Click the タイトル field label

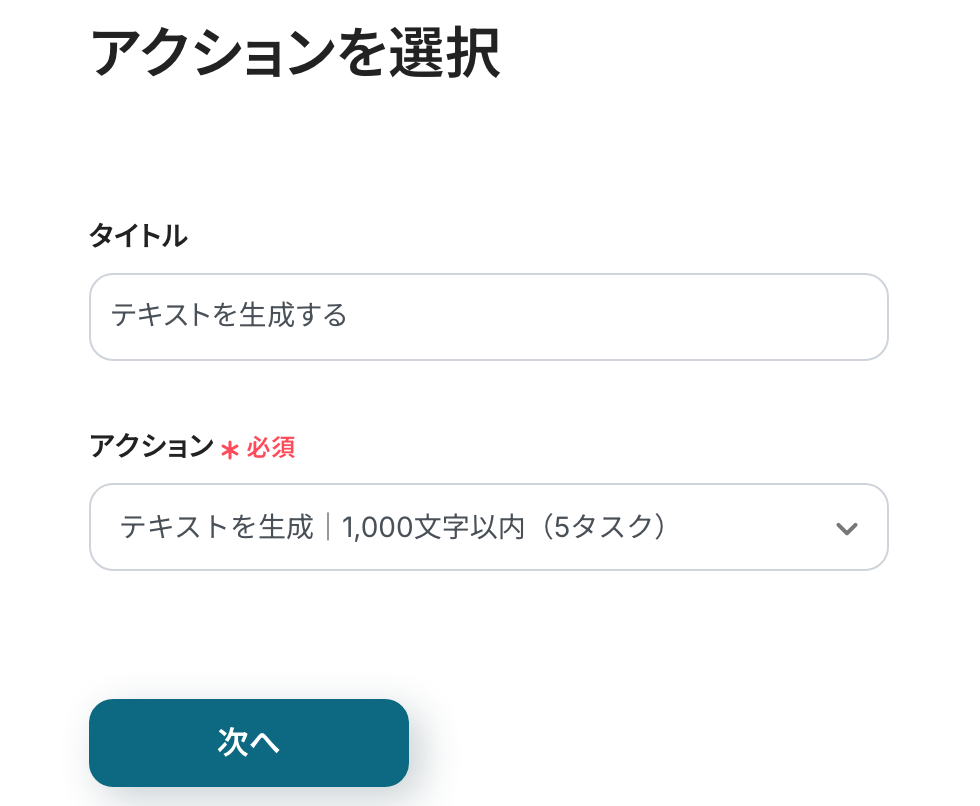coord(138,236)
